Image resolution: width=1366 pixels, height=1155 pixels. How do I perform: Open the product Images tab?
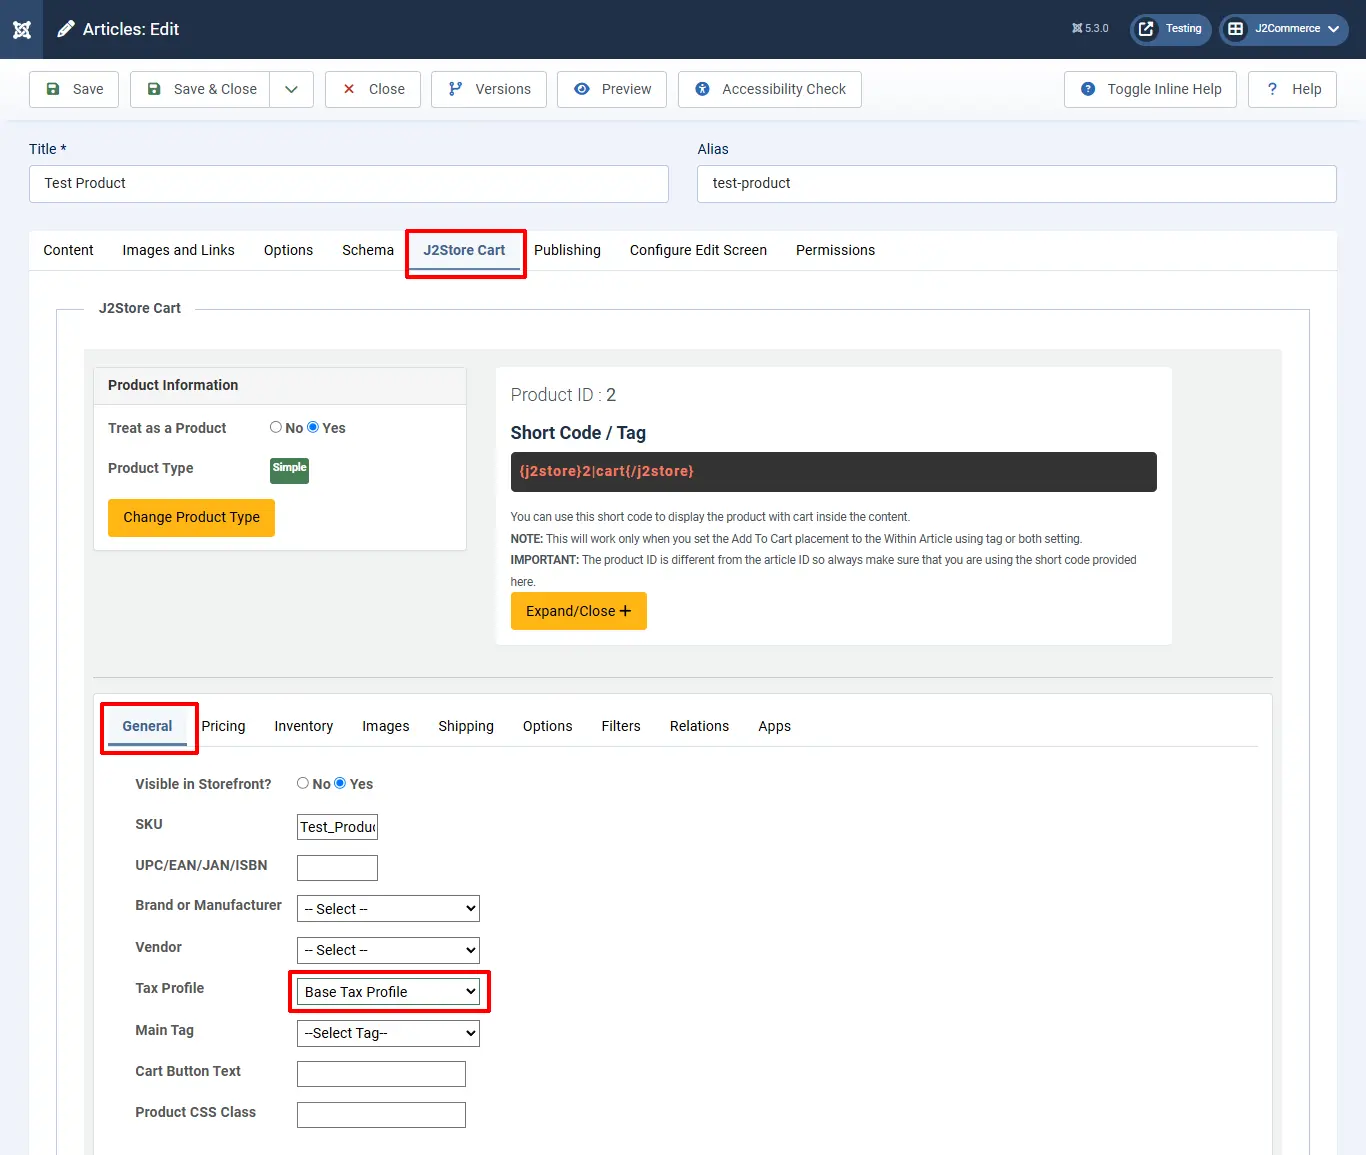pos(386,726)
